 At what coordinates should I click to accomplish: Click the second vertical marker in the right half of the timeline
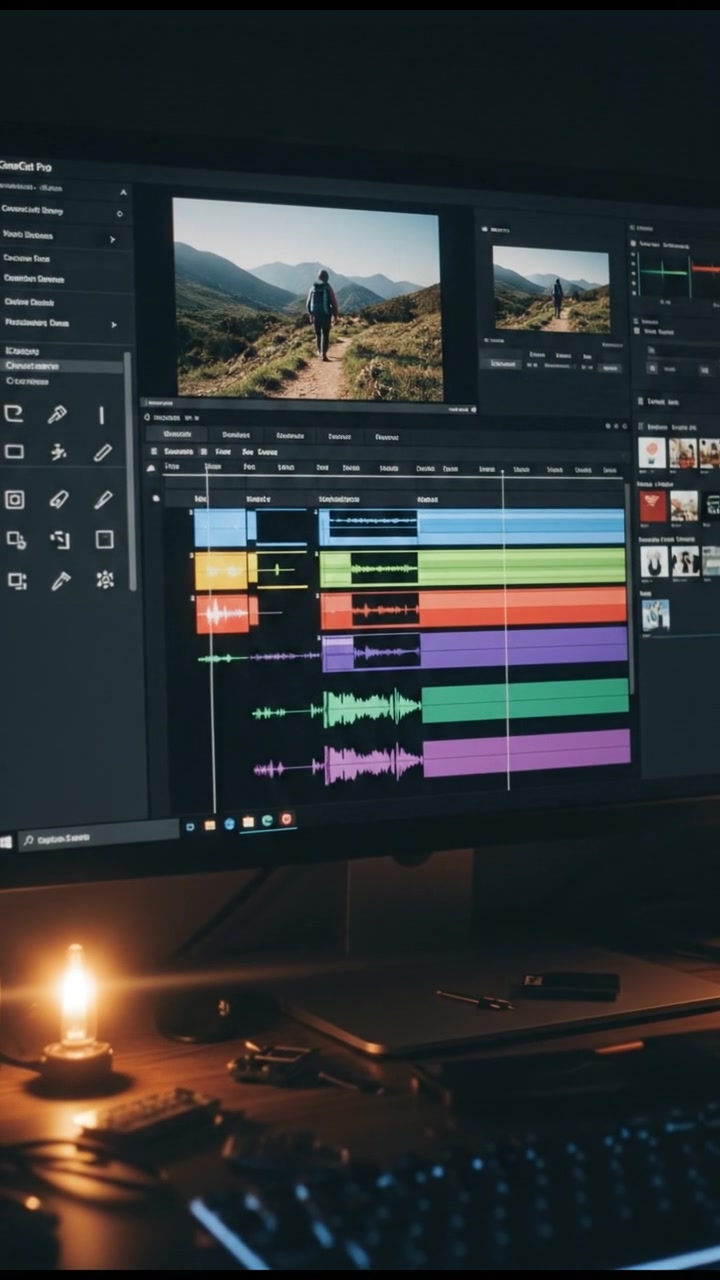point(505,630)
